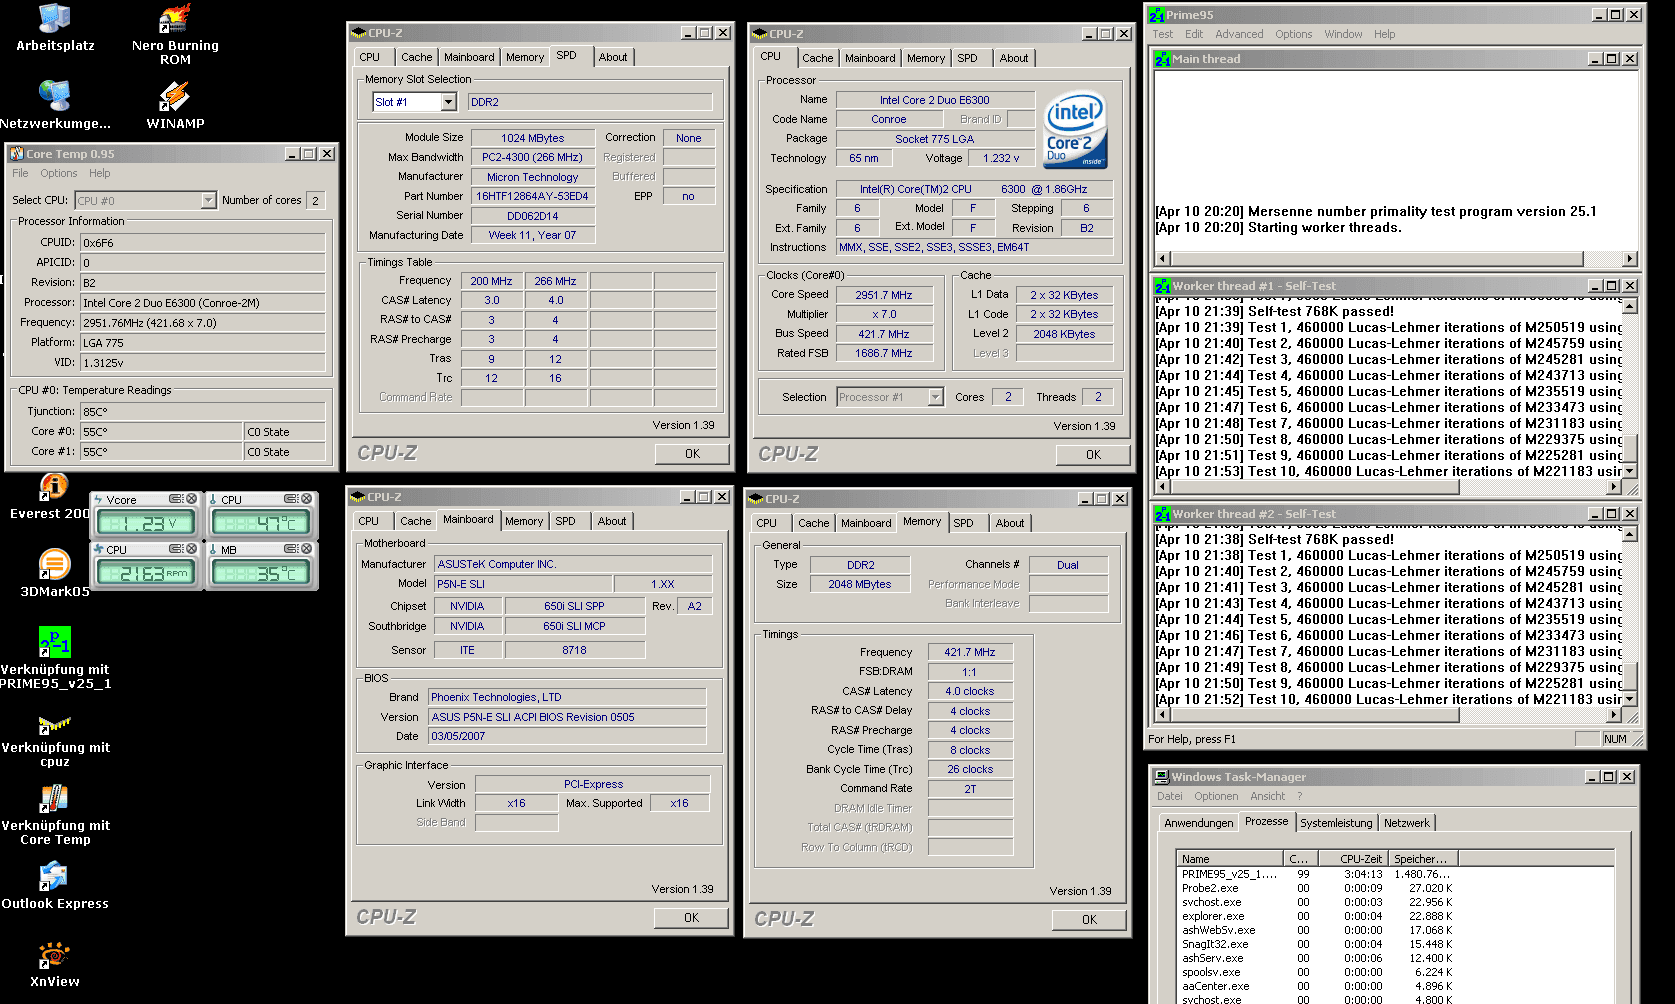
Task: Click the Worker thread #1 window icon
Action: tap(1163, 286)
